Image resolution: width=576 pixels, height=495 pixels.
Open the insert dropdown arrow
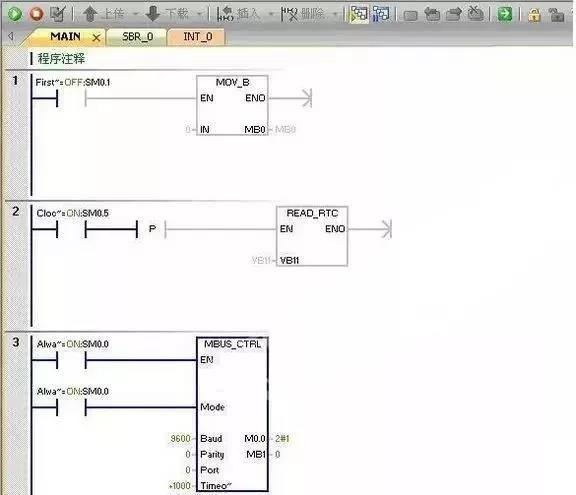(x=271, y=14)
